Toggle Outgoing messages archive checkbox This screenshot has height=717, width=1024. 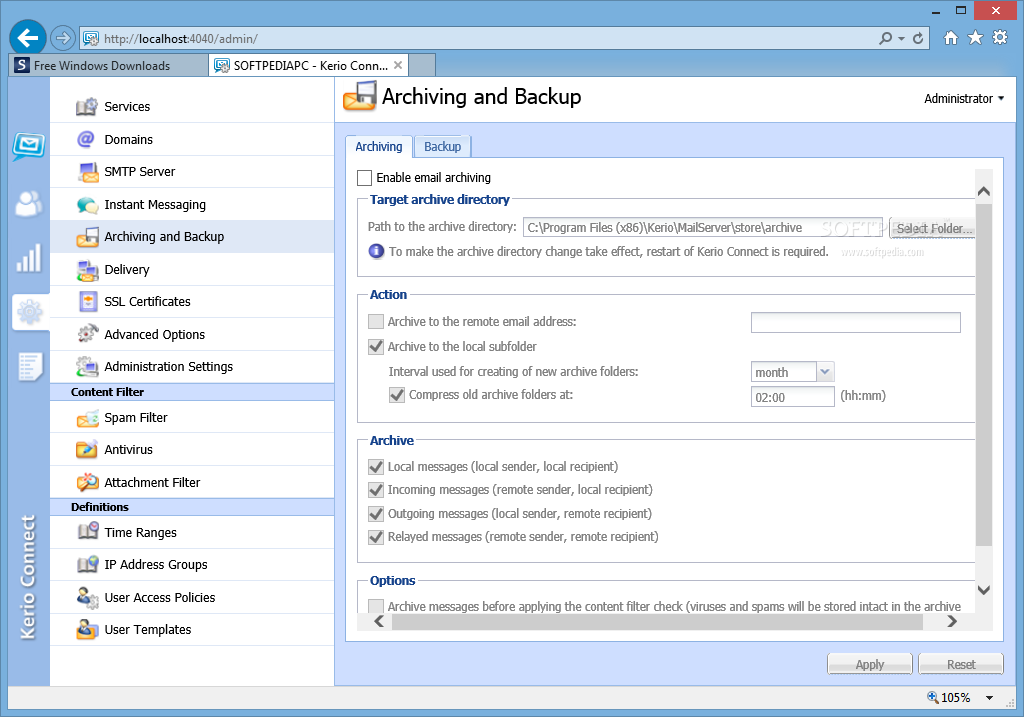[x=376, y=513]
